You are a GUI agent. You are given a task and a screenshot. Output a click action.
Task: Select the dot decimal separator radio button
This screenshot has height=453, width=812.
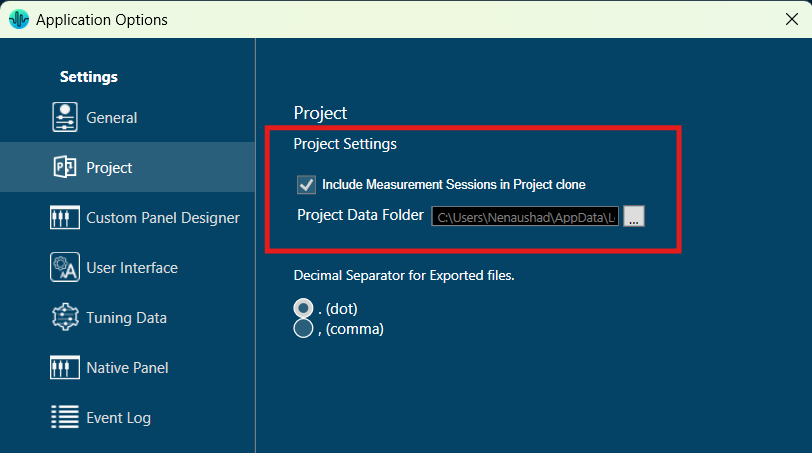[x=303, y=308]
